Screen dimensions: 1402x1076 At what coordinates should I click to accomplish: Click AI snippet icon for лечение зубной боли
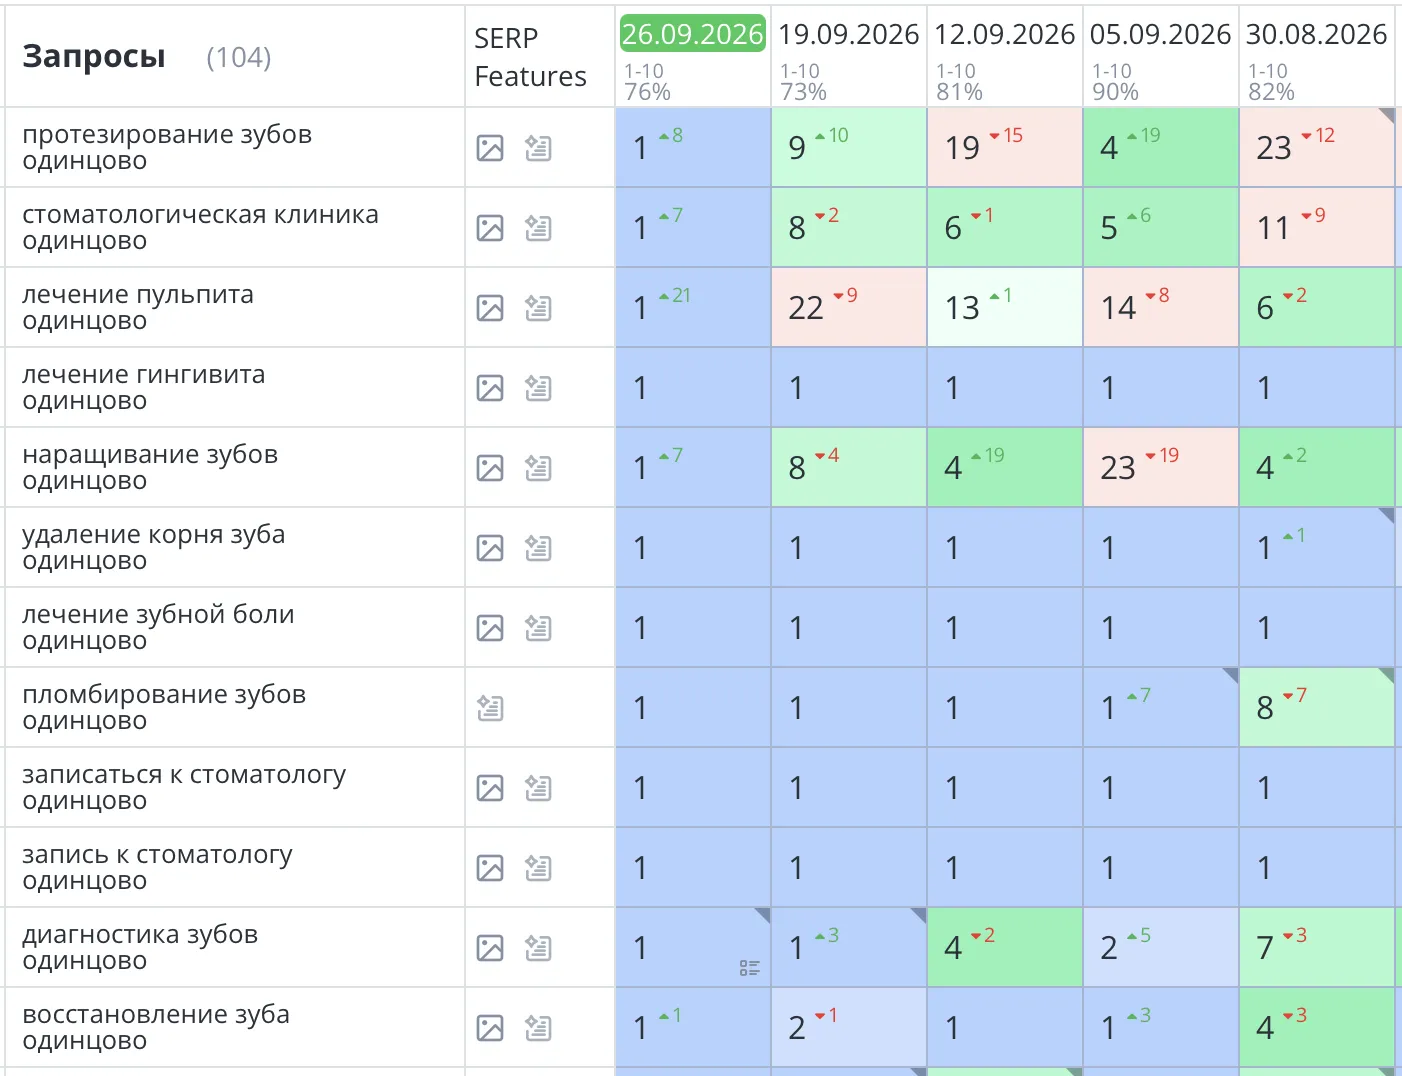pos(538,628)
